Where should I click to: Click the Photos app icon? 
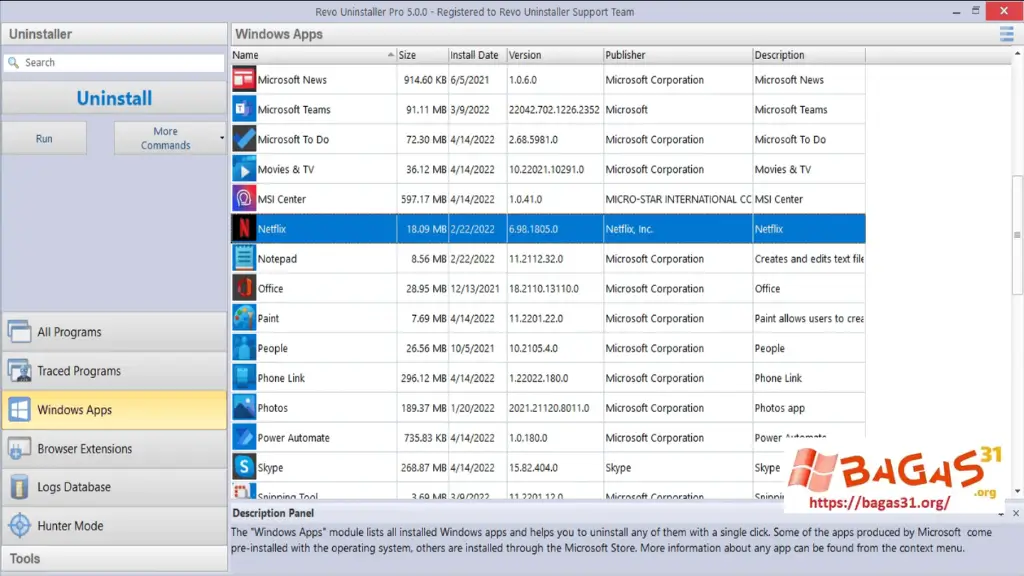[x=242, y=407]
